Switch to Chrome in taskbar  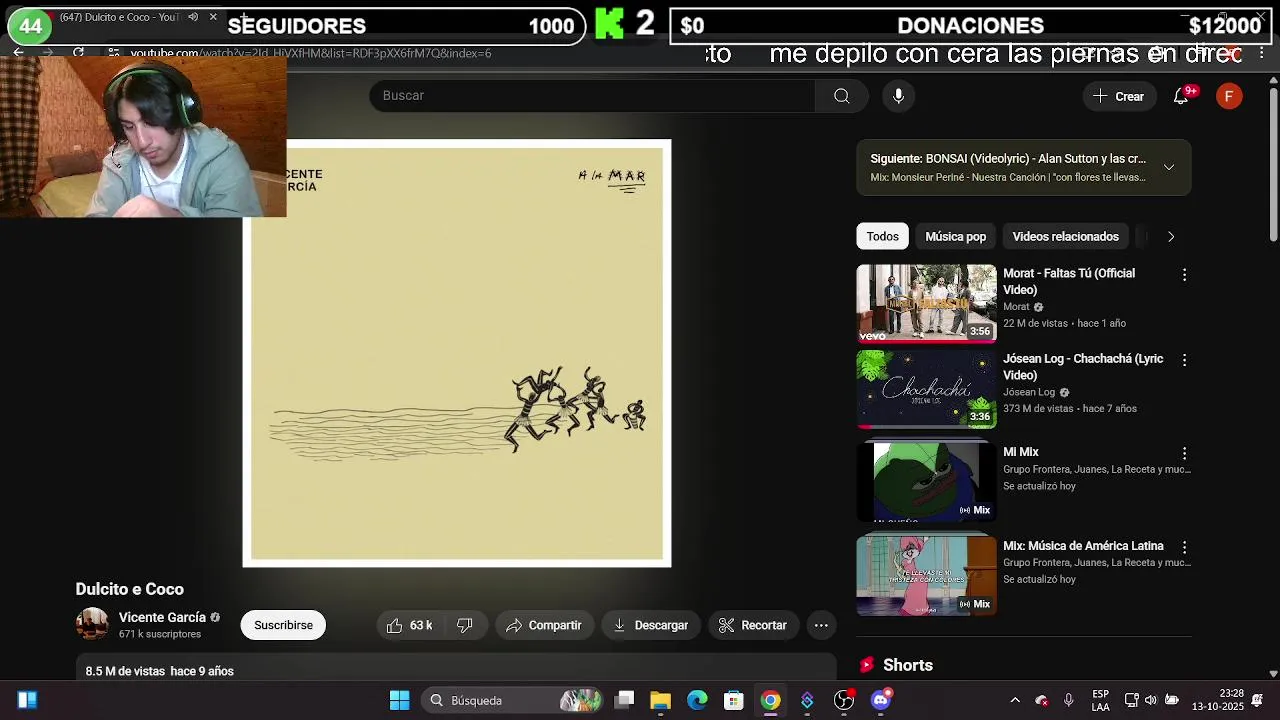tap(770, 700)
